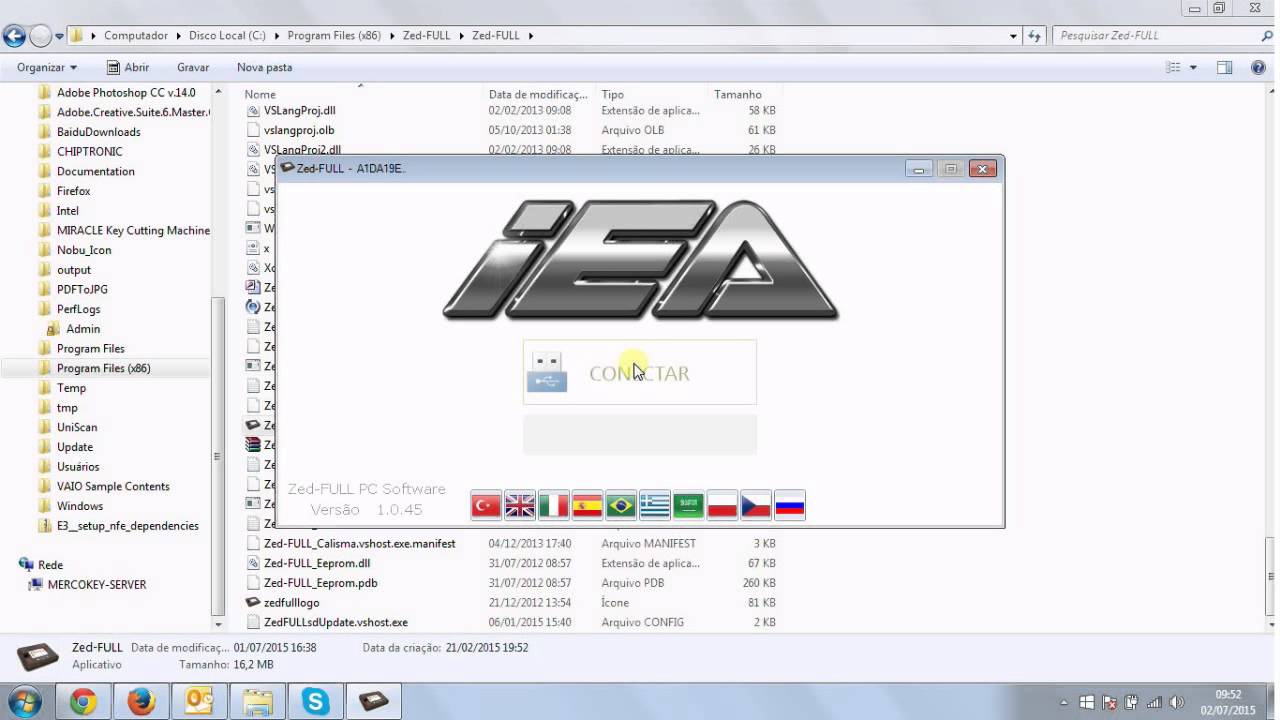Screen dimensions: 1280x720
Task: Navigate to Disco Local (C:) breadcrumb
Action: click(x=227, y=36)
